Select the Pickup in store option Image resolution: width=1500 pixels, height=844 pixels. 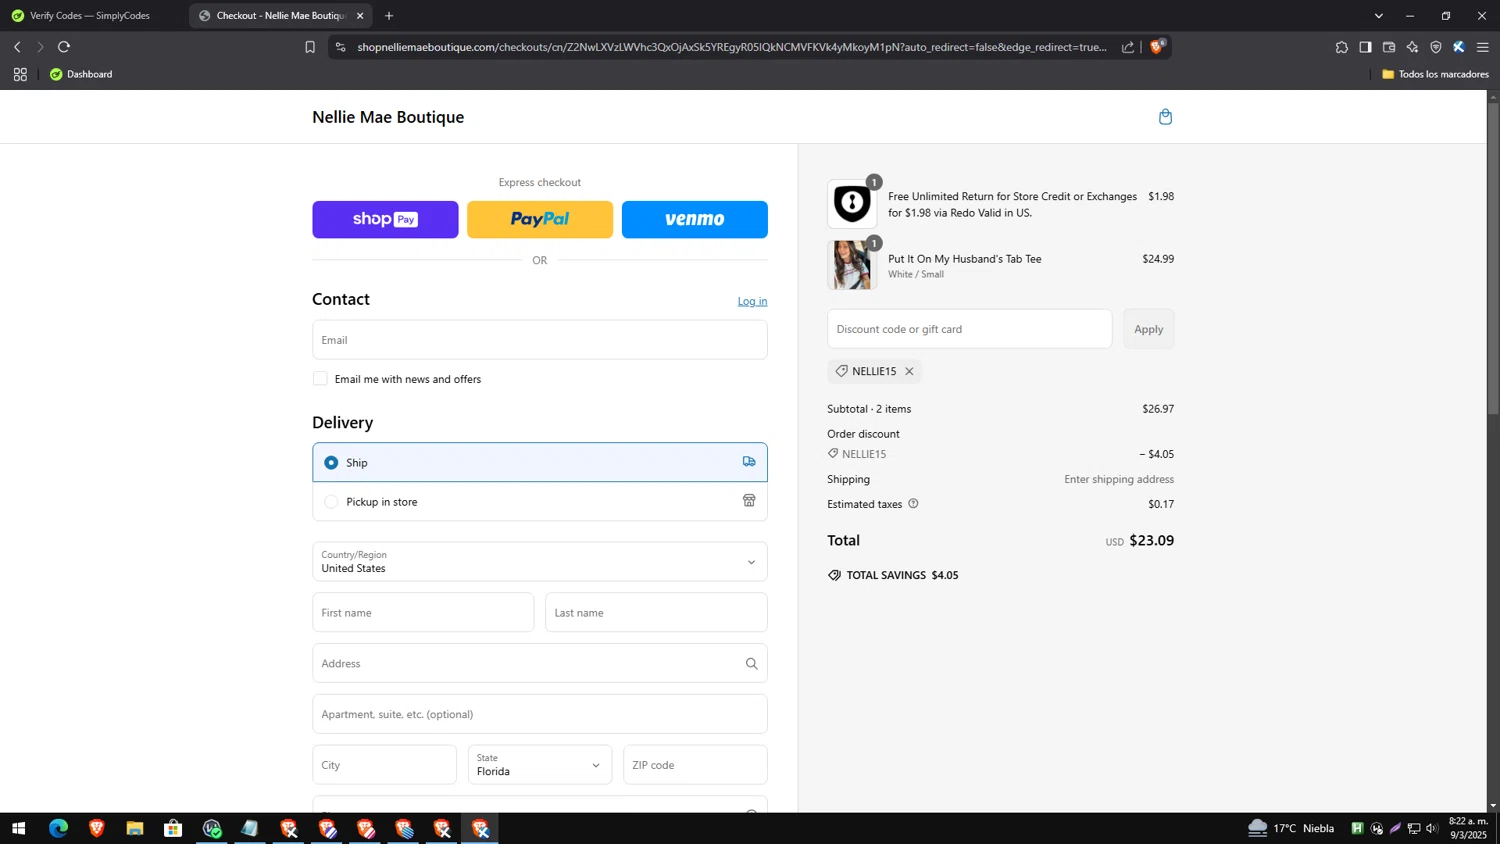(540, 501)
